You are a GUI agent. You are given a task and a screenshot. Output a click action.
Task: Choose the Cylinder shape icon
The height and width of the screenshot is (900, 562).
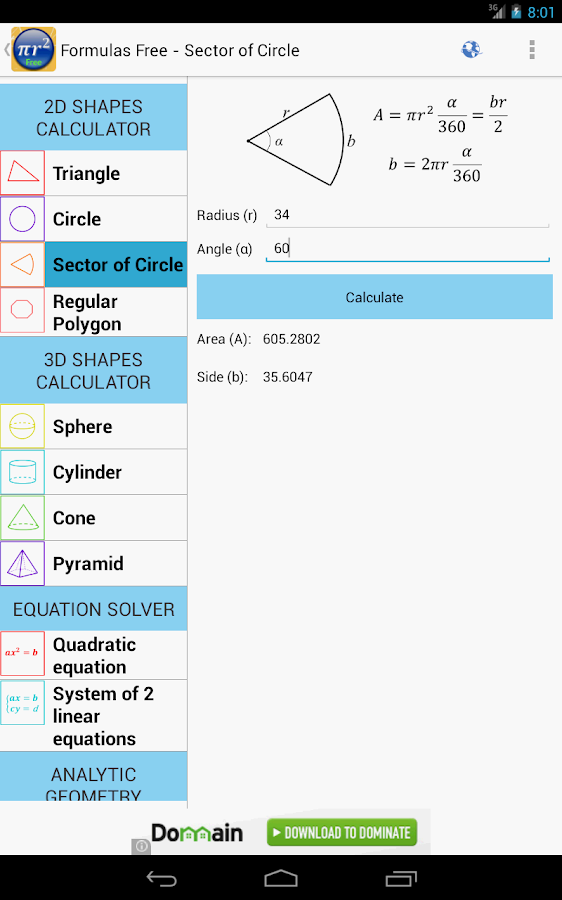[x=22, y=472]
